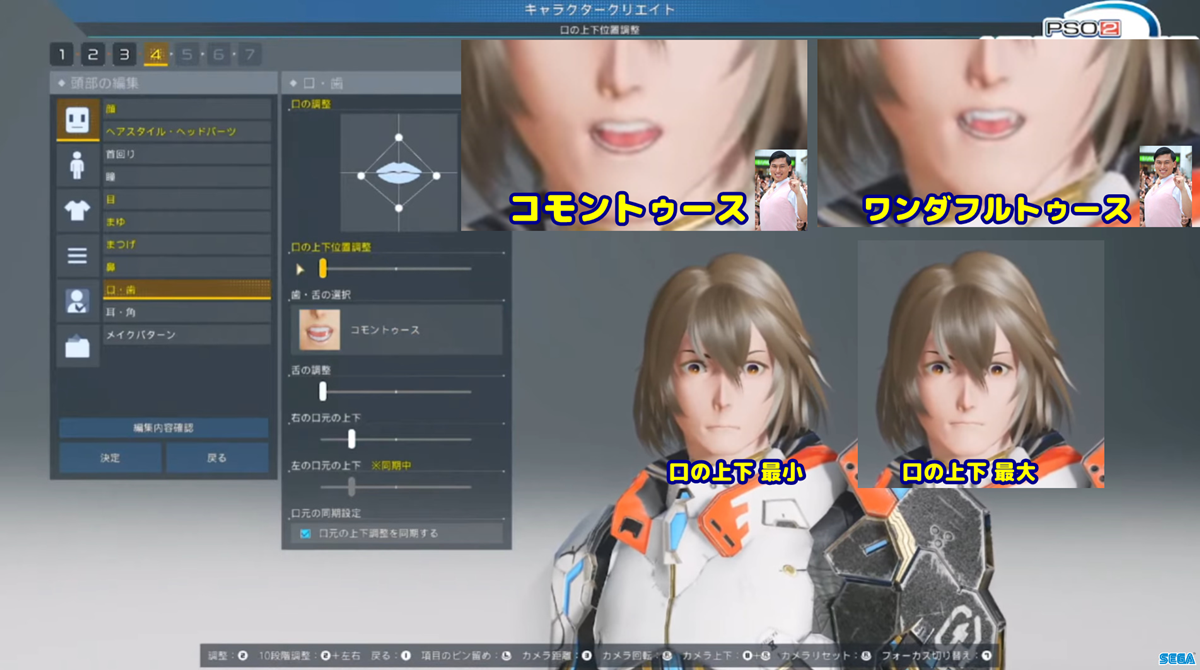Image resolution: width=1200 pixels, height=670 pixels.
Task: Click the PSO2 logo
Action: coord(1082,27)
